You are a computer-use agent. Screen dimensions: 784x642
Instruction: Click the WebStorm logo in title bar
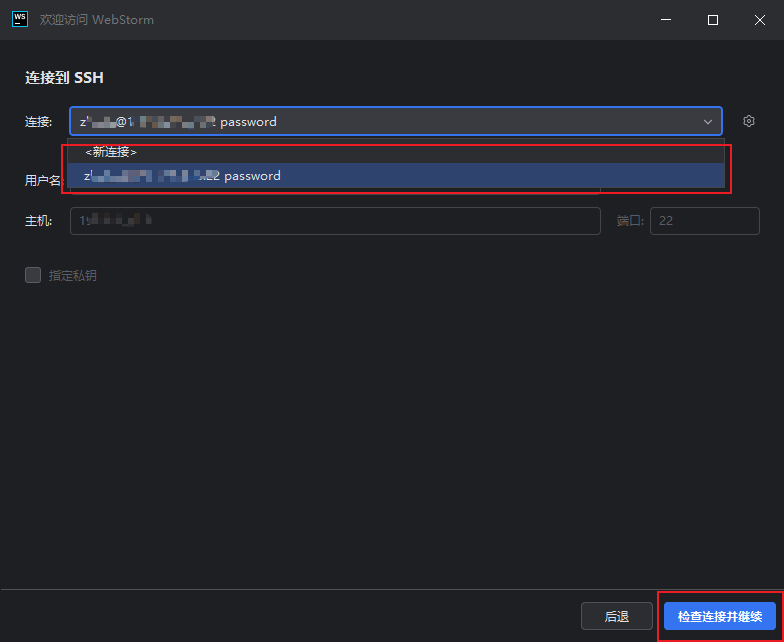[x=19, y=19]
